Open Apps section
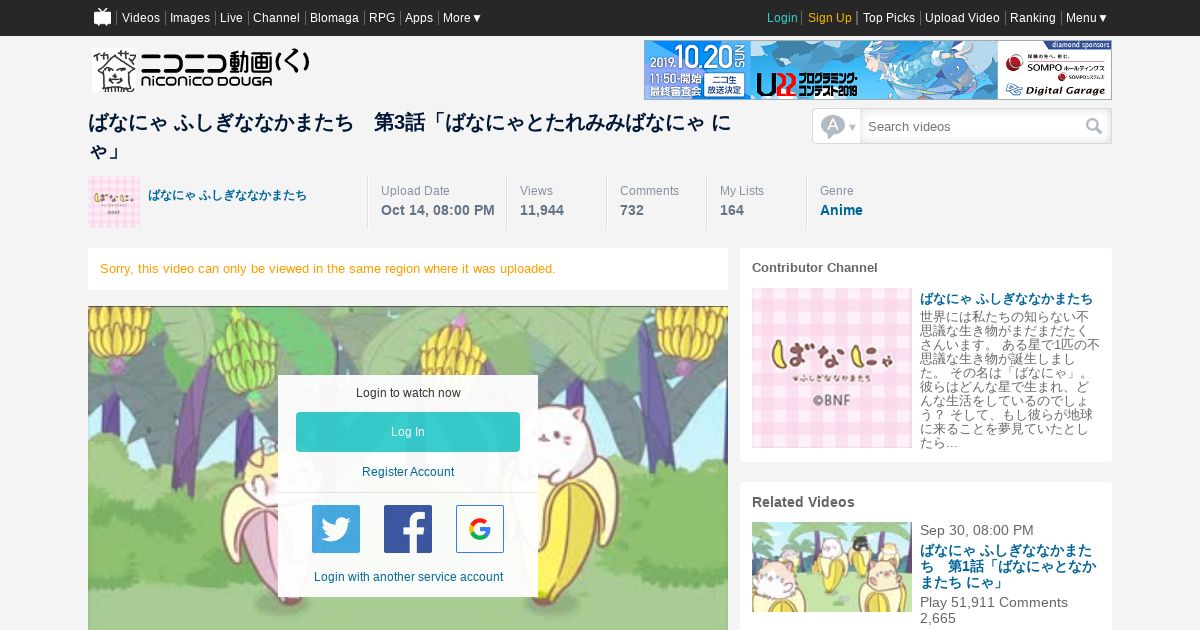The height and width of the screenshot is (630, 1200). (x=419, y=18)
